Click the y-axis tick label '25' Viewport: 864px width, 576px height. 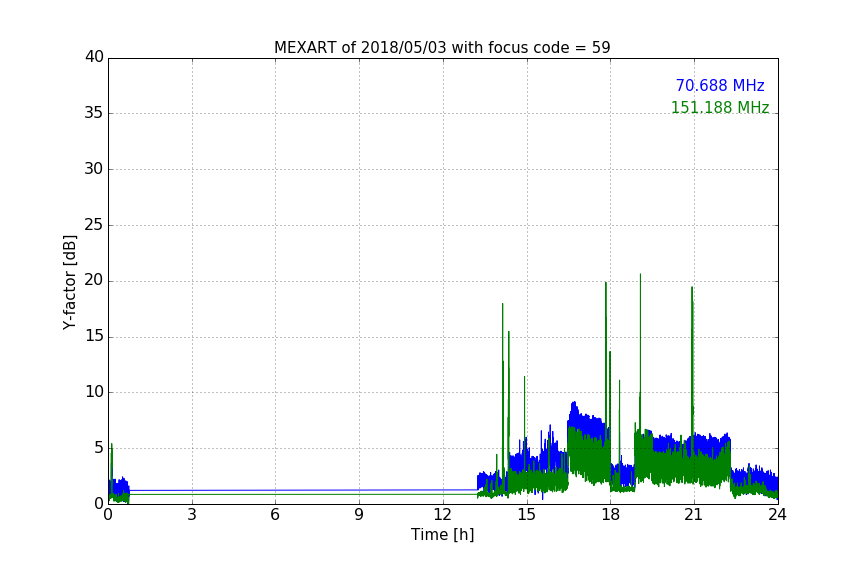tap(94, 224)
